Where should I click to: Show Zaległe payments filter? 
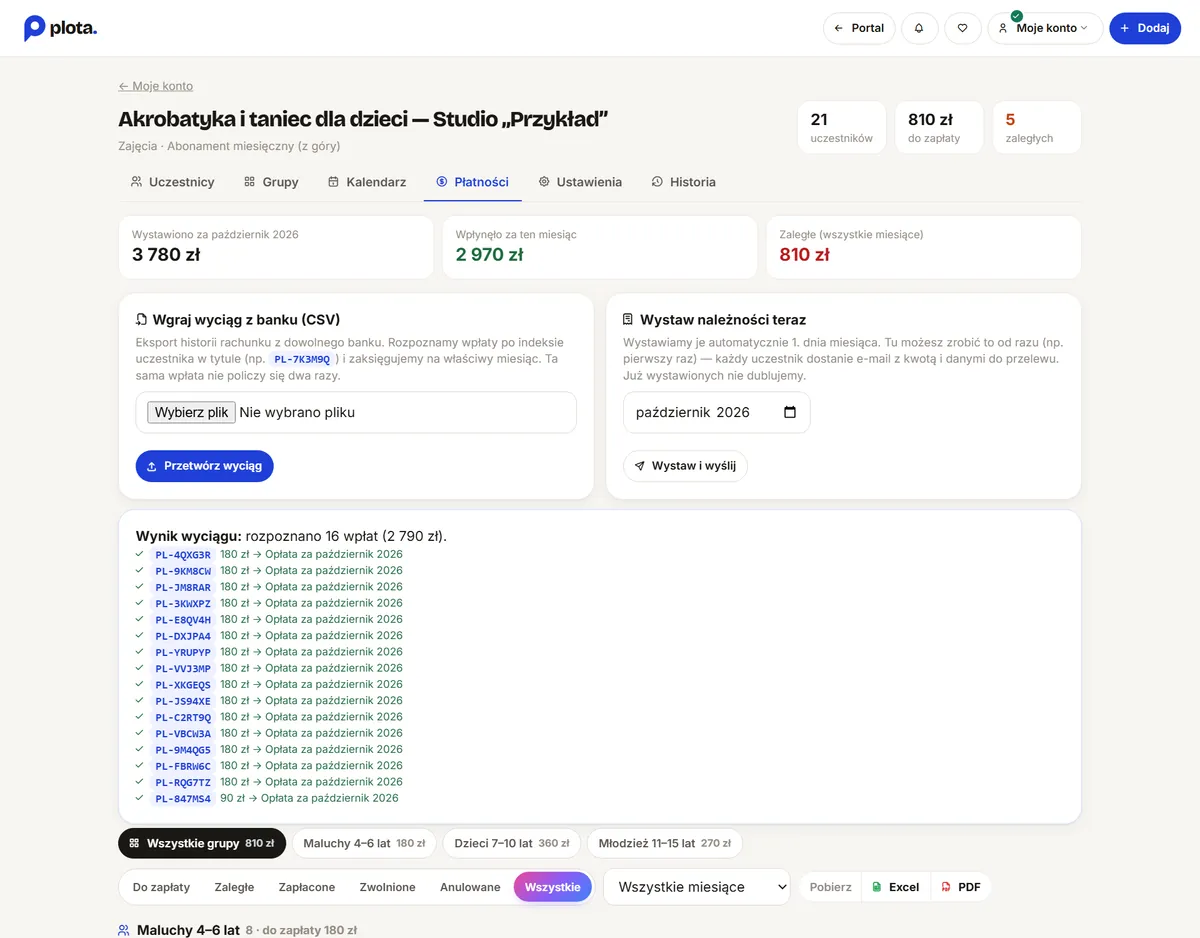click(234, 887)
